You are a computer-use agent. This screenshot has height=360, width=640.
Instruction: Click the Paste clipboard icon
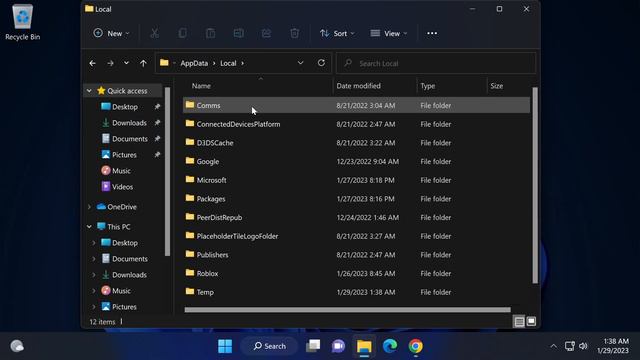click(210, 33)
